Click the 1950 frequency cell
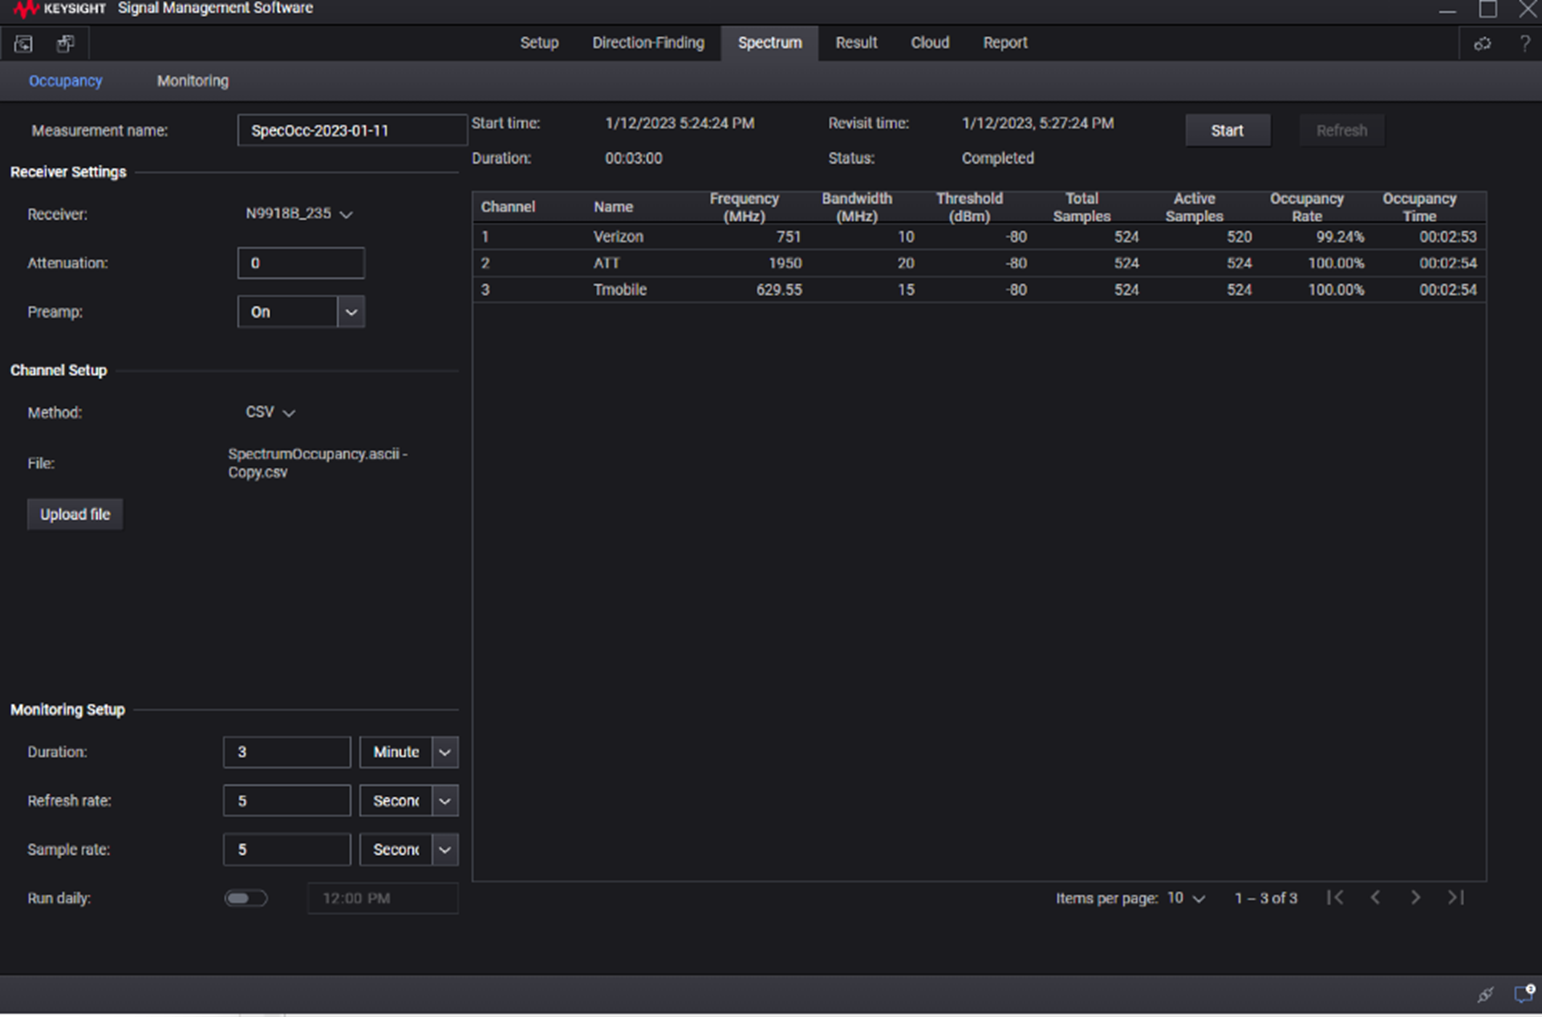1542x1017 pixels. click(x=785, y=263)
